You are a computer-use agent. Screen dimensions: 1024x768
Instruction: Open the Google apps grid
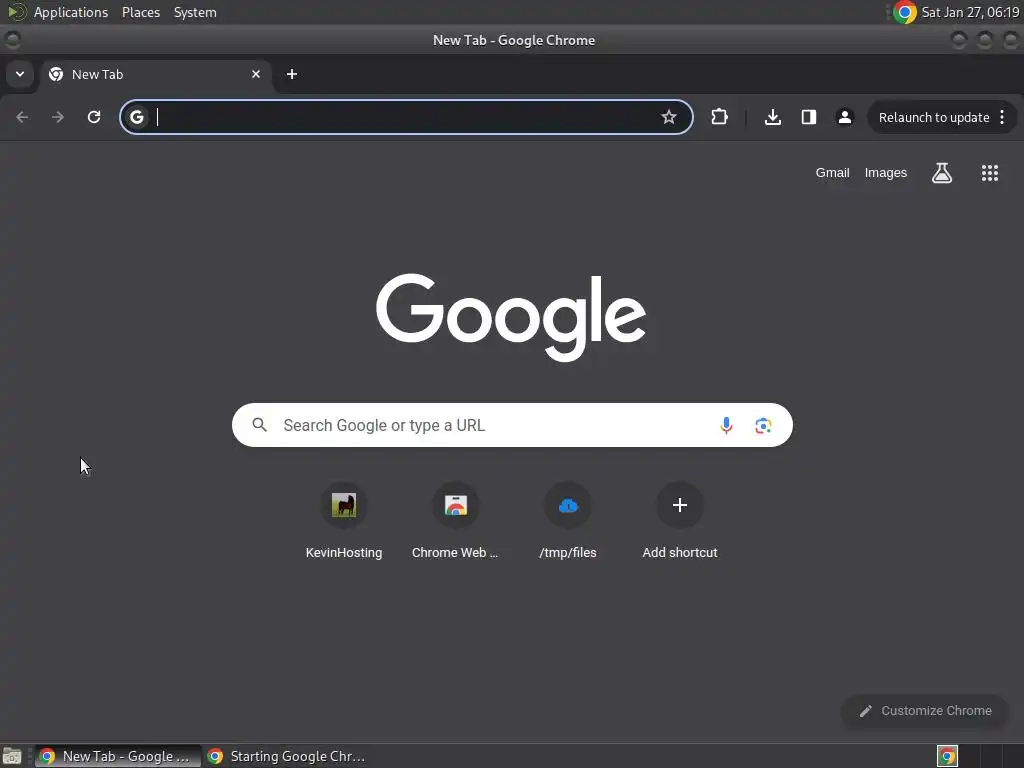pyautogui.click(x=989, y=172)
